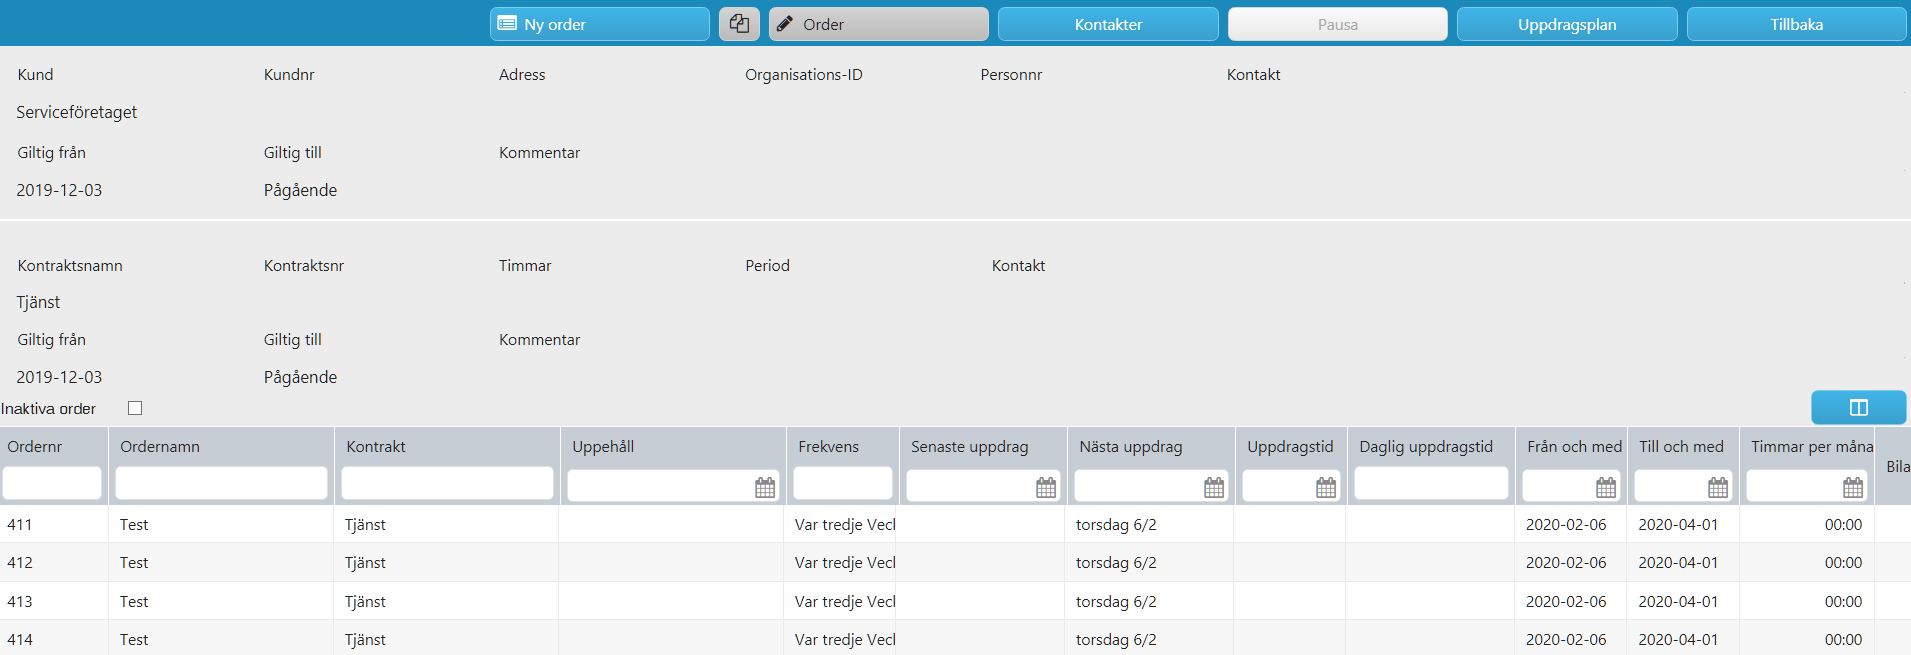Open calendar in Nästa uppdrag filter
1911x655 pixels.
[1214, 487]
